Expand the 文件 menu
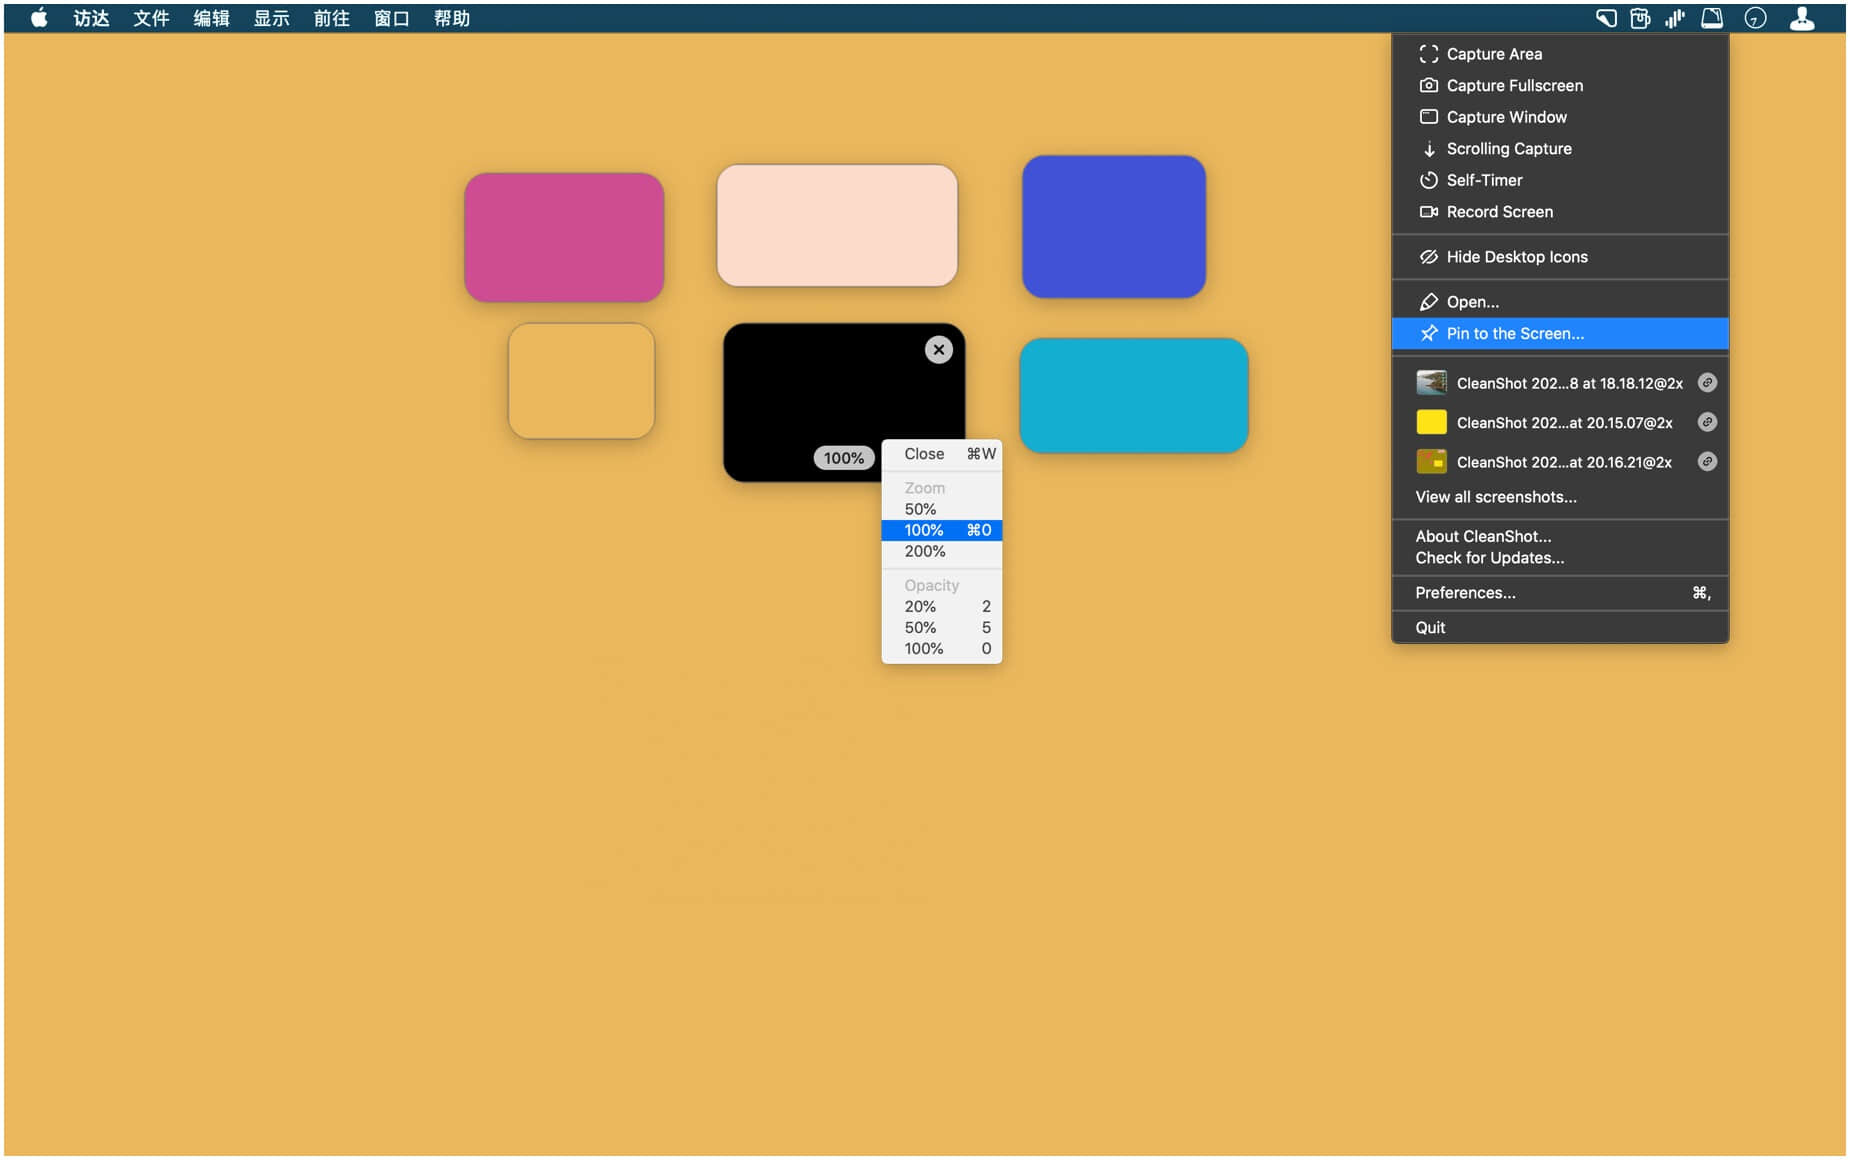This screenshot has width=1850, height=1160. pos(151,18)
